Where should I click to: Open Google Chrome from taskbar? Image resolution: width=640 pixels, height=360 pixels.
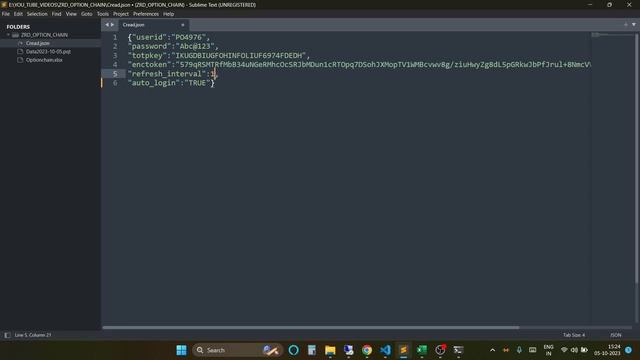pyautogui.click(x=367, y=350)
